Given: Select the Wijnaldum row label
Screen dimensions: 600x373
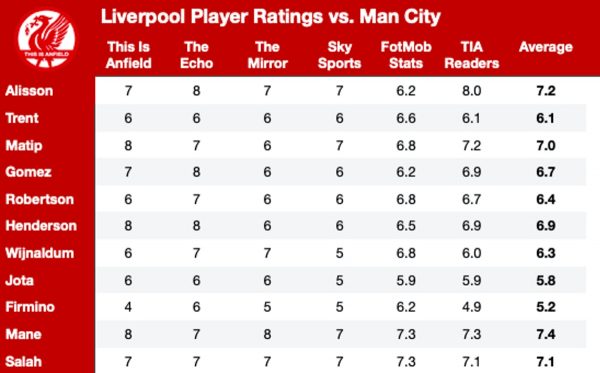Looking at the screenshot, I should click(39, 253).
